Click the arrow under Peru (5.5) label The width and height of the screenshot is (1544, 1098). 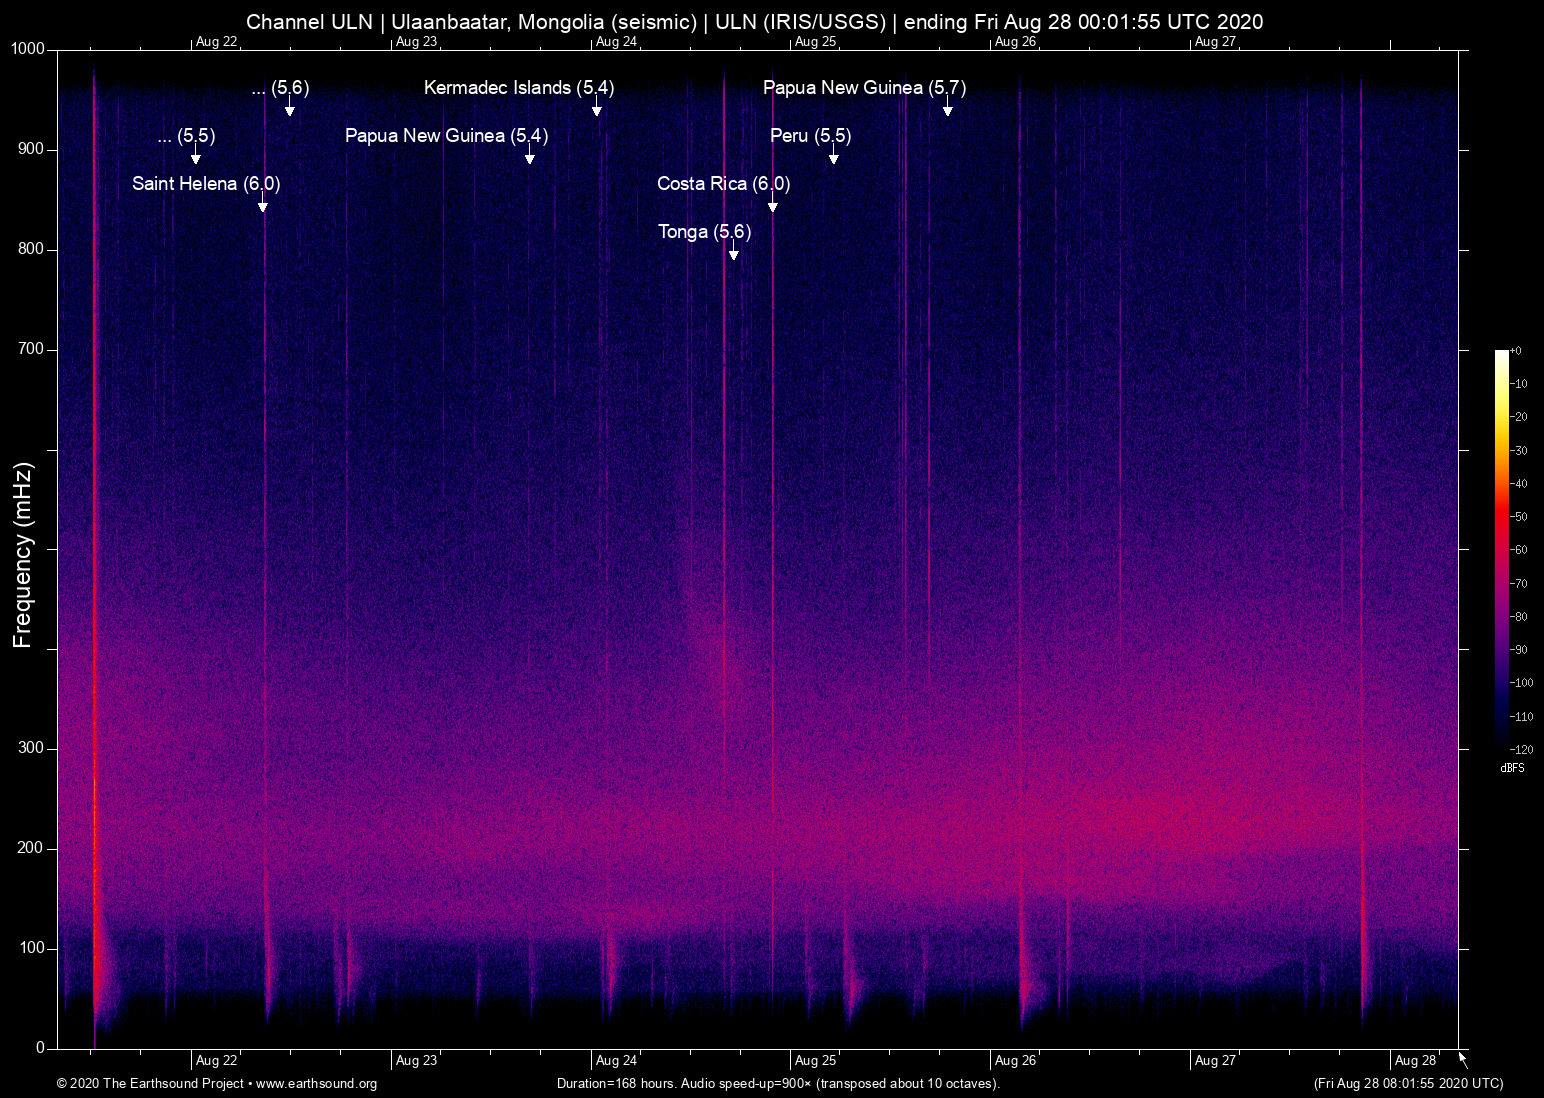(x=833, y=157)
